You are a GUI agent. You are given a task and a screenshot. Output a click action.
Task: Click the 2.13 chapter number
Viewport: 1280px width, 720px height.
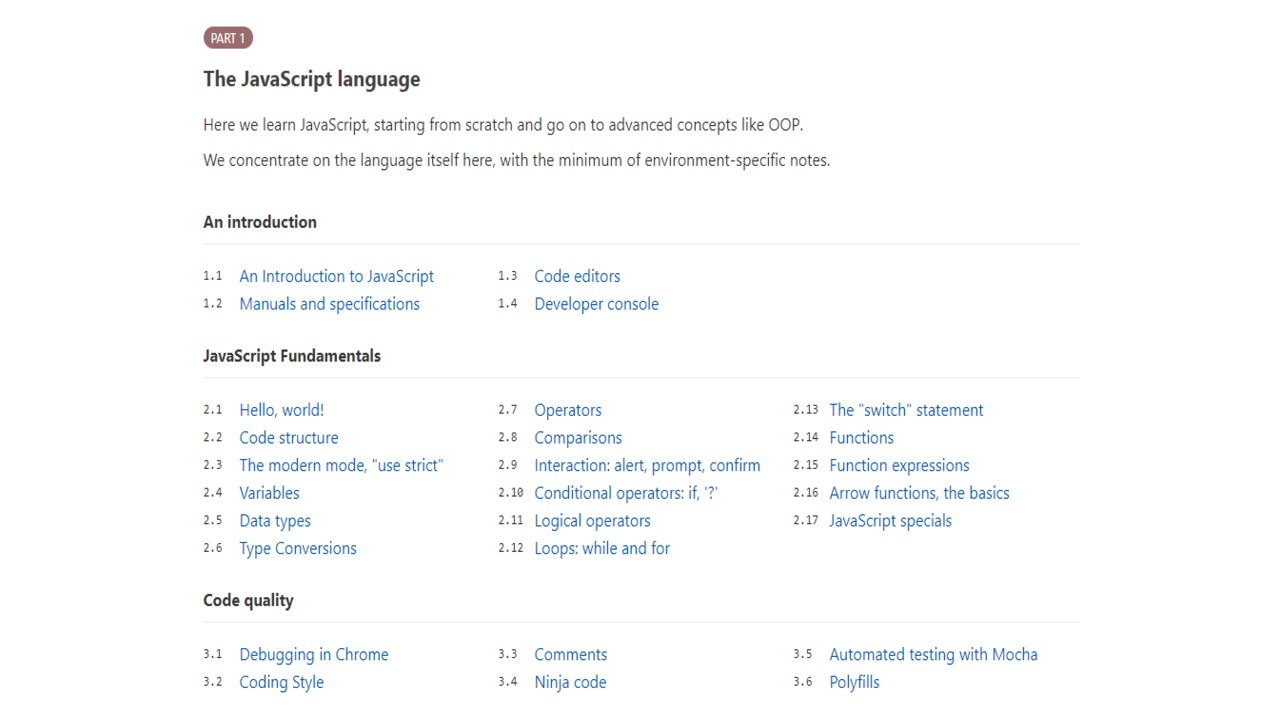coord(806,410)
